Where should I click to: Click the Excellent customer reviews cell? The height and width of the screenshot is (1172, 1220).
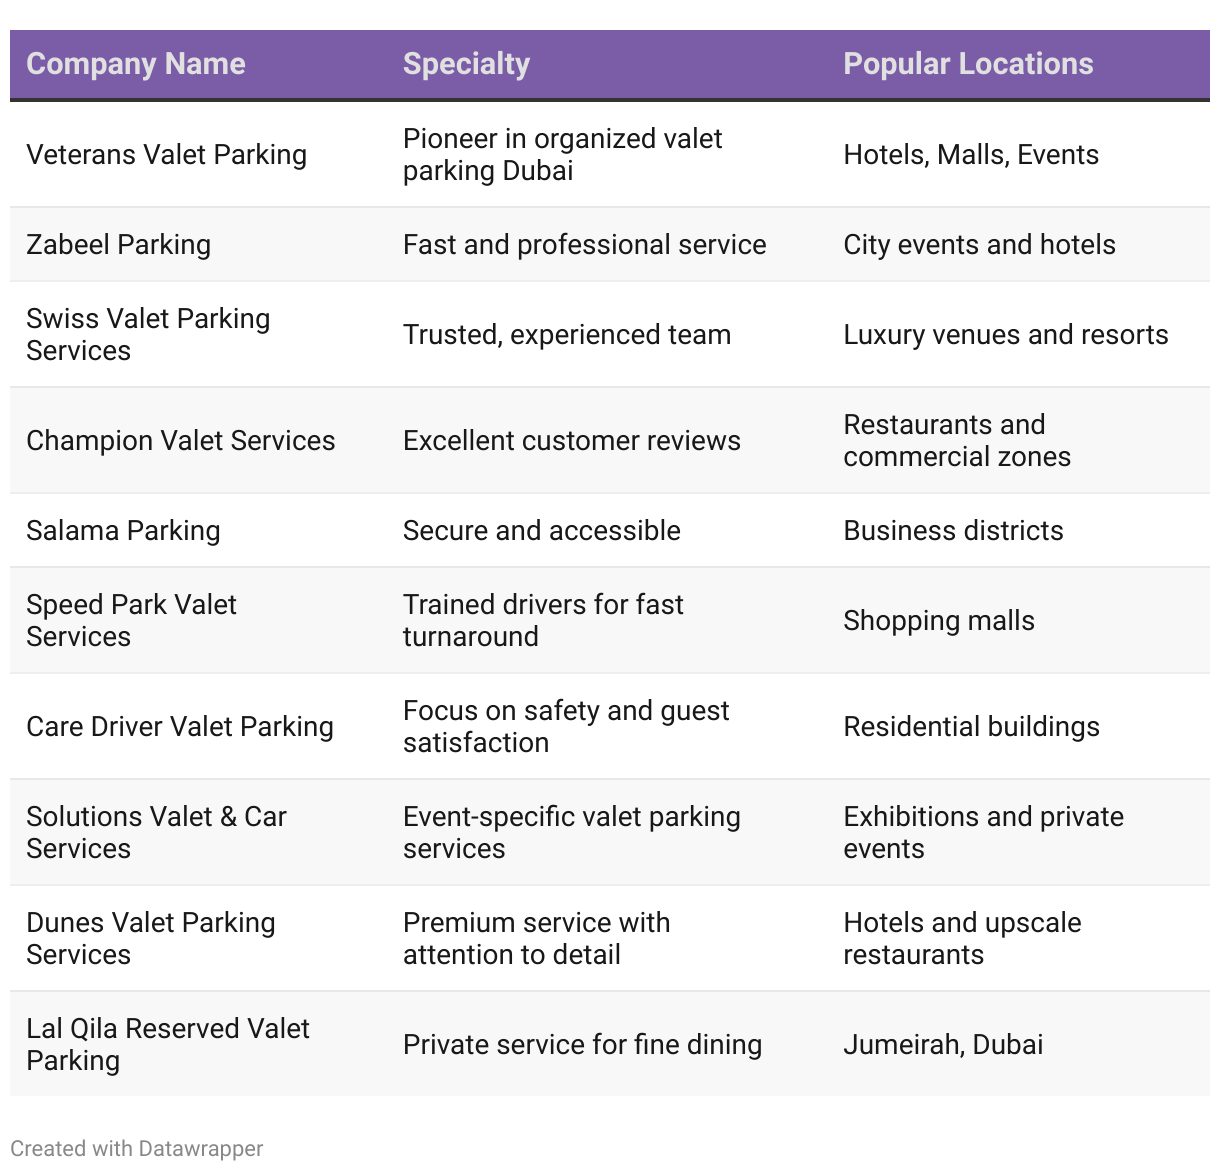click(572, 440)
